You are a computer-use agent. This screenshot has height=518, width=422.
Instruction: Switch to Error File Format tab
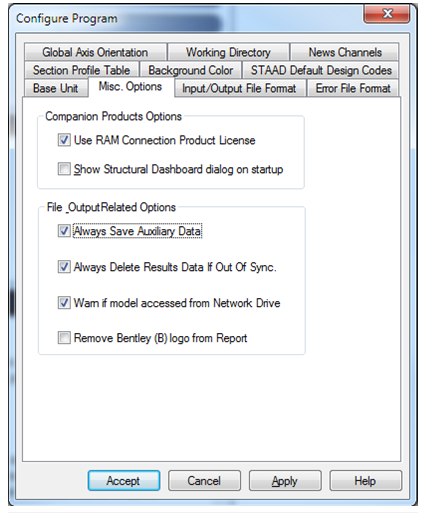point(353,88)
